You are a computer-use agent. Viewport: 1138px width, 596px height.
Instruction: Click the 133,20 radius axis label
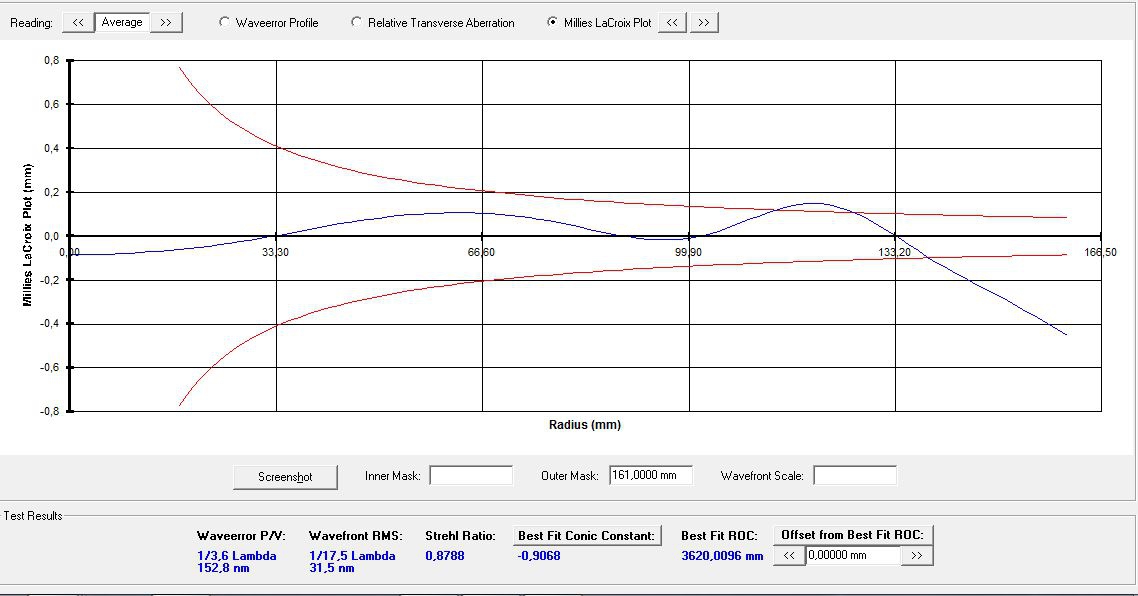click(894, 253)
